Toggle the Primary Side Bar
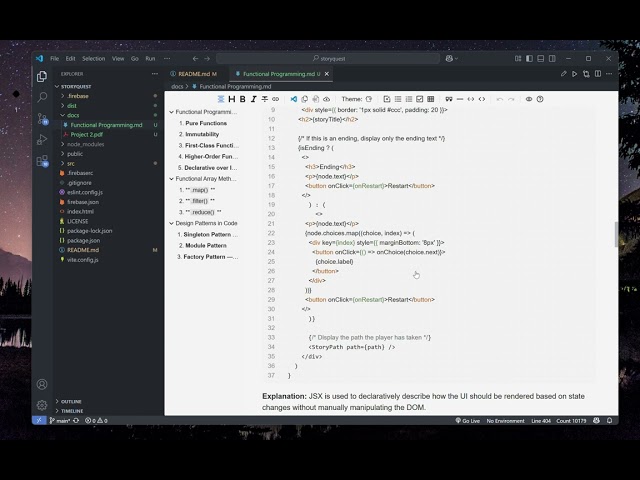Viewport: 640px width, 480px height. click(529, 59)
